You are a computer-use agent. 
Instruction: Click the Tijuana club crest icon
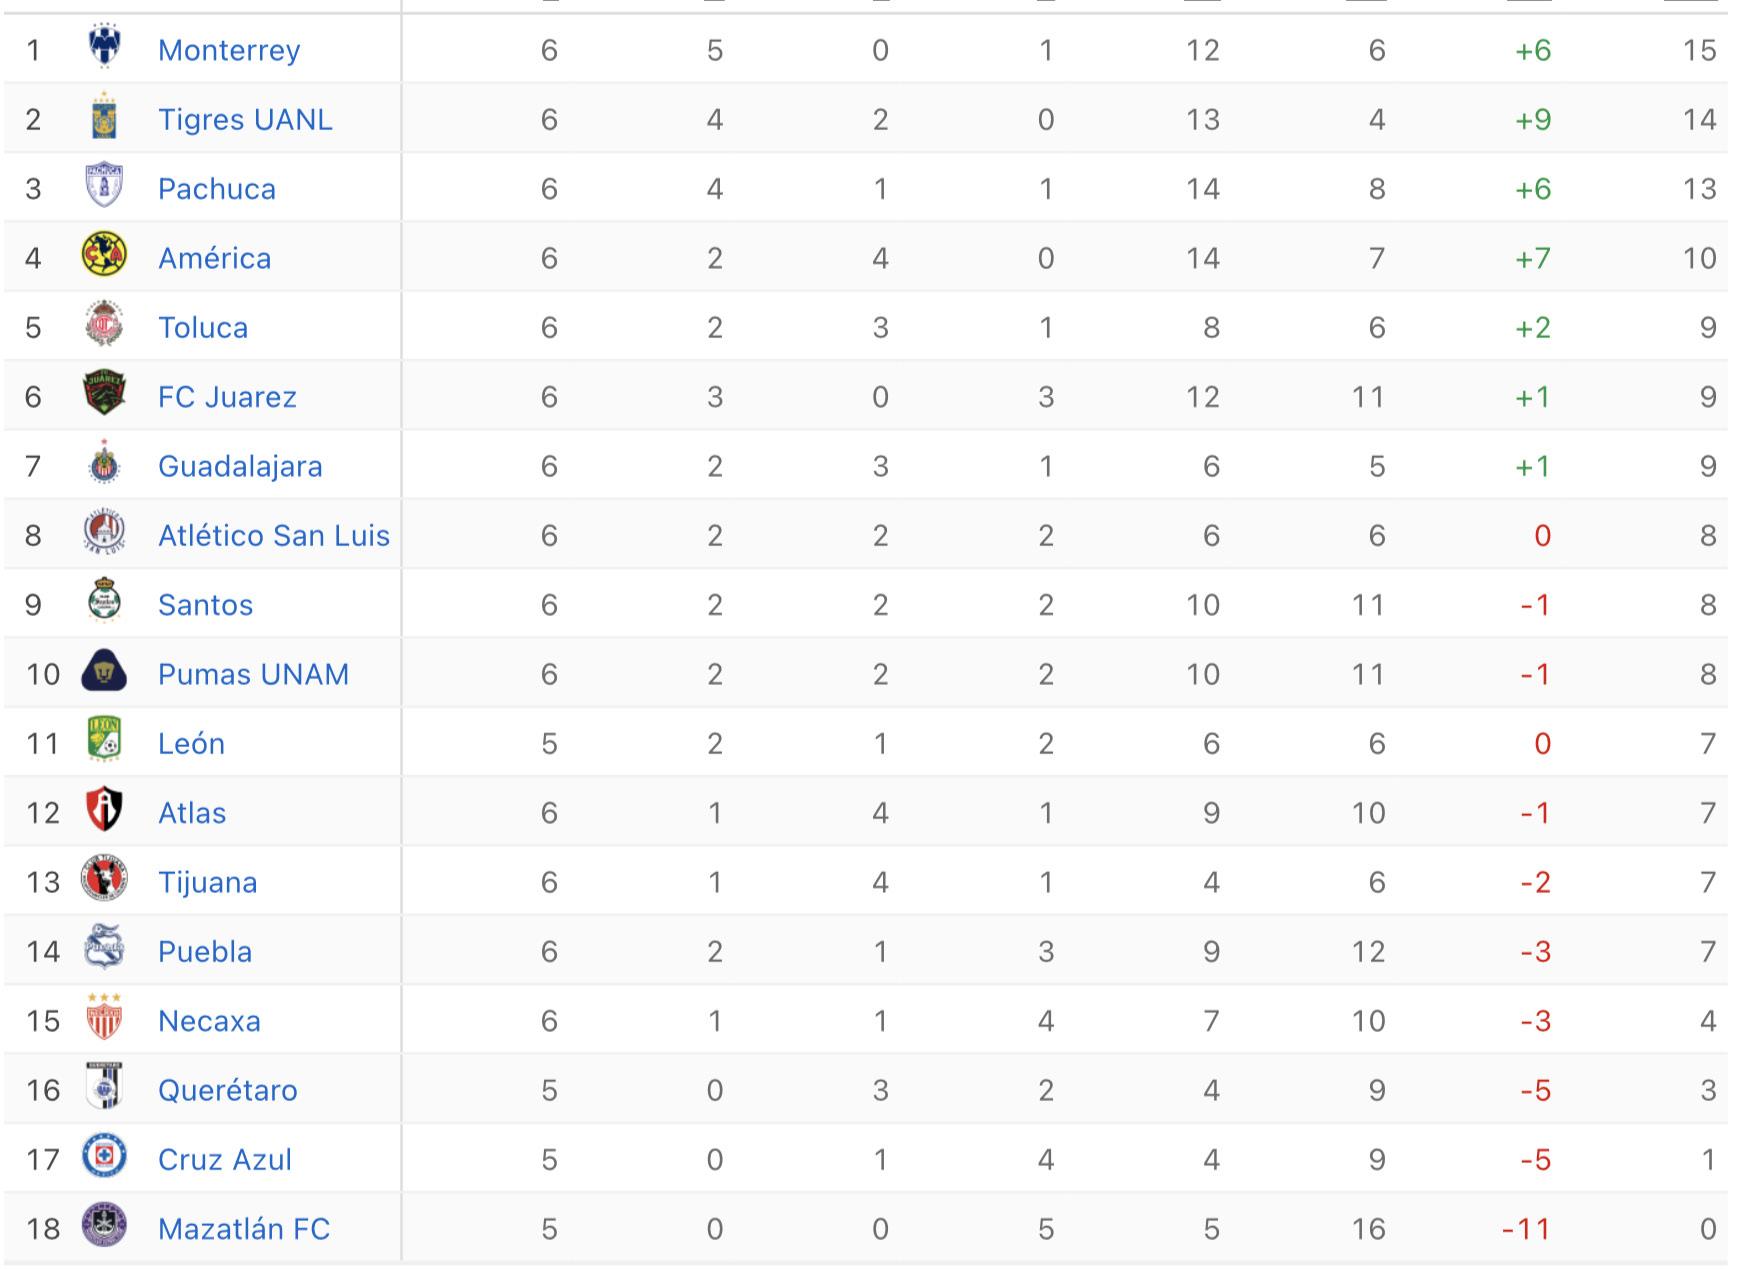104,880
